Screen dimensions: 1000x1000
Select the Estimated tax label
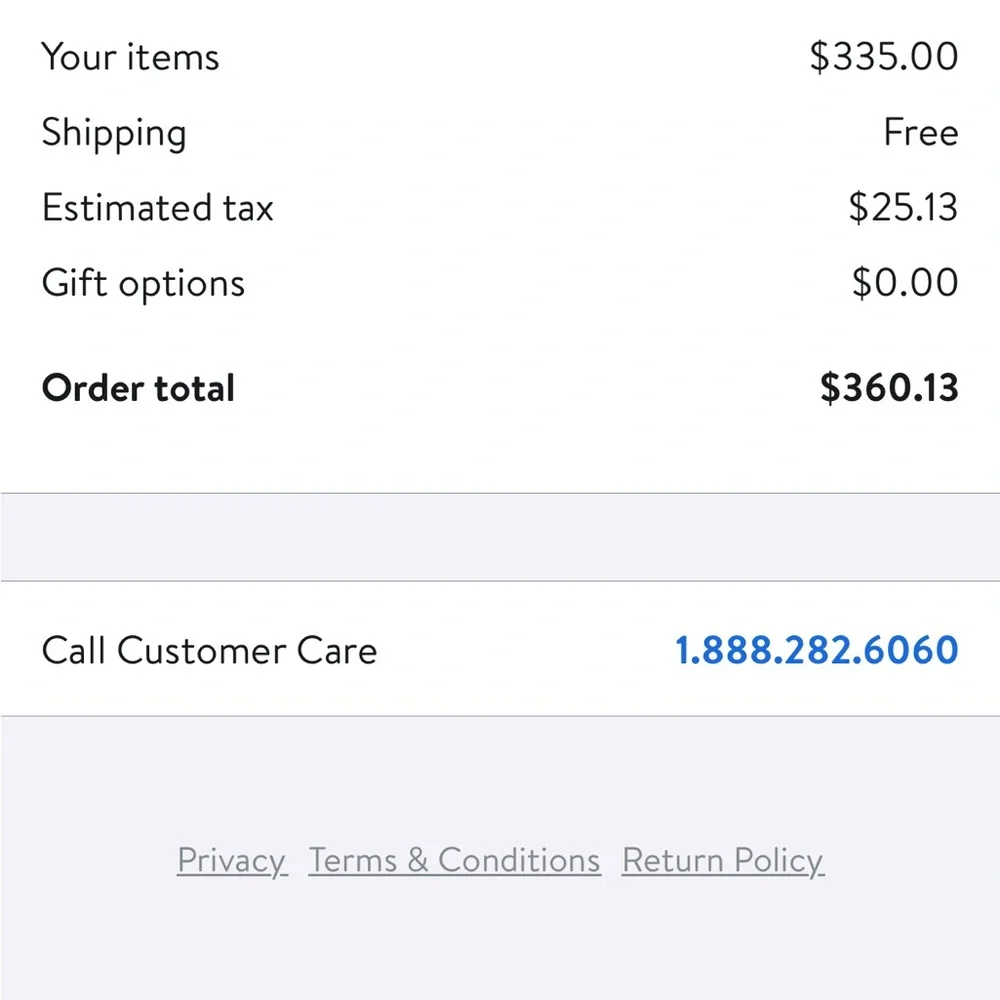(158, 208)
